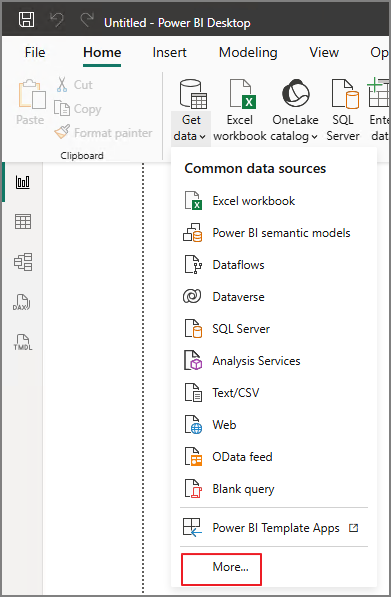
Task: Click the OneLake catalog ribbon icon
Action: tap(296, 94)
